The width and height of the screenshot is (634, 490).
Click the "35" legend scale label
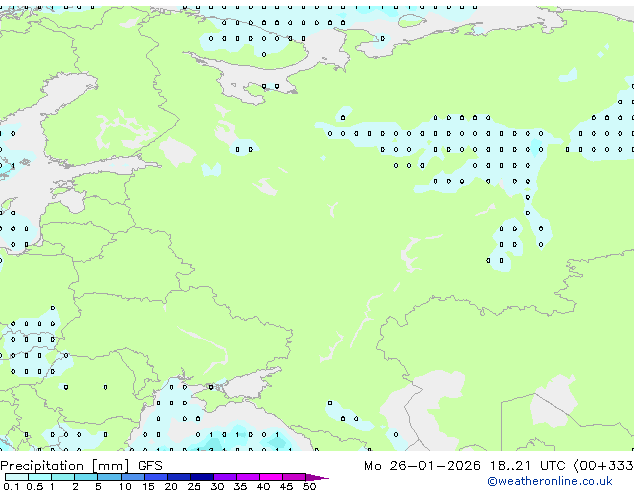pos(240,486)
